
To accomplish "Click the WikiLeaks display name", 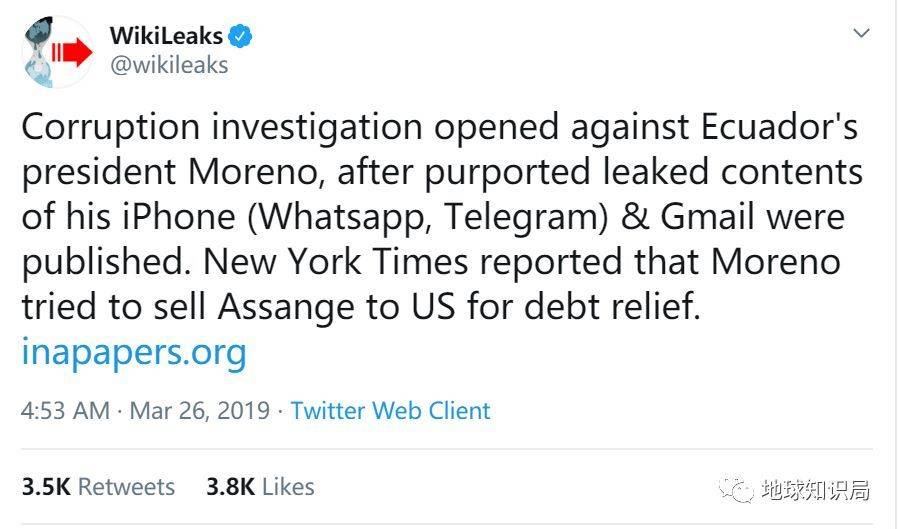I will [x=166, y=37].
